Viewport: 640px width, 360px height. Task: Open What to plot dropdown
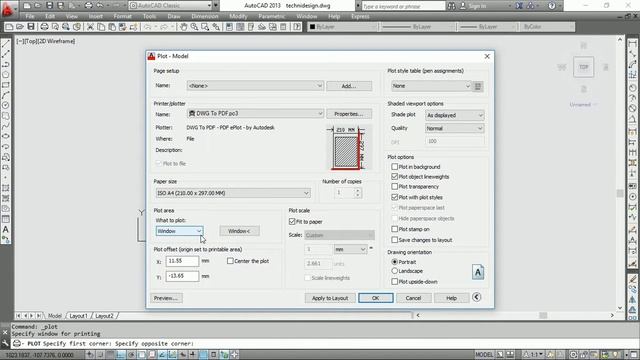179,231
